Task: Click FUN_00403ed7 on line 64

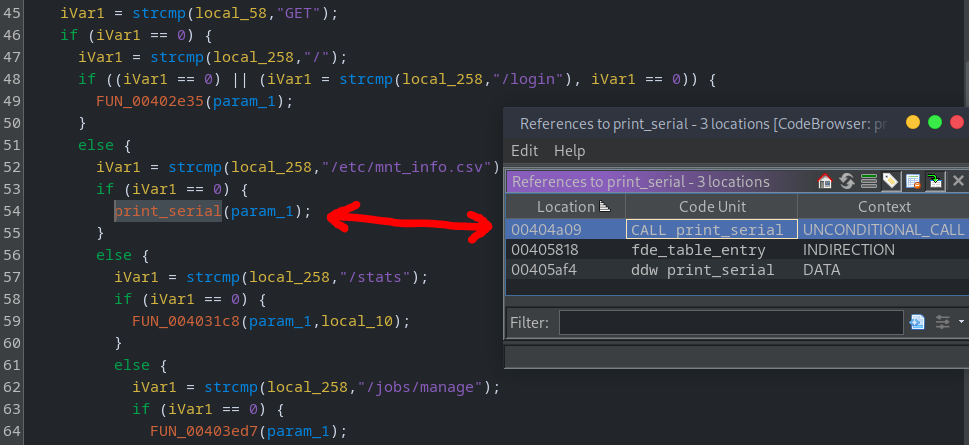Action: tap(204, 431)
